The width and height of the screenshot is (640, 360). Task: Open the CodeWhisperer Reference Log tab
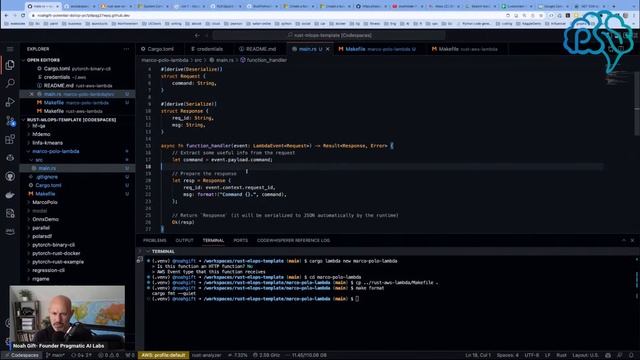click(293, 240)
